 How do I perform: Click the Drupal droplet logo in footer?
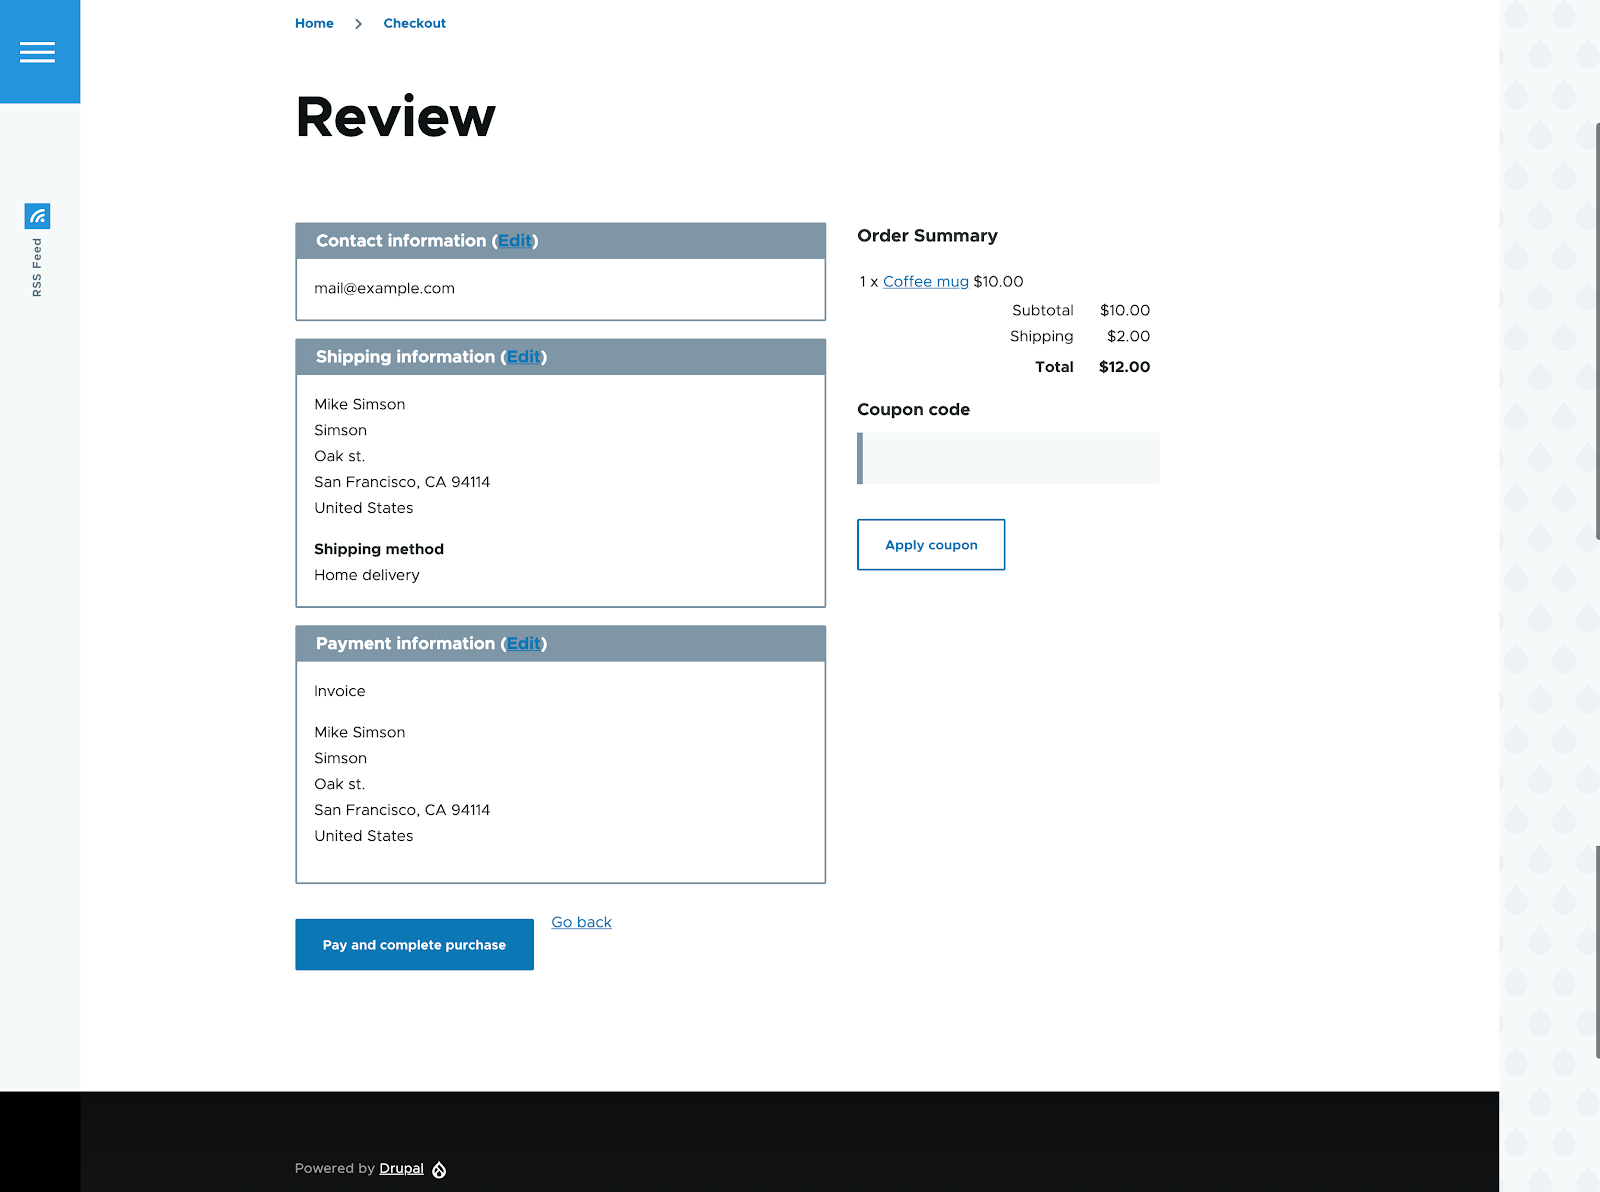click(x=438, y=1168)
